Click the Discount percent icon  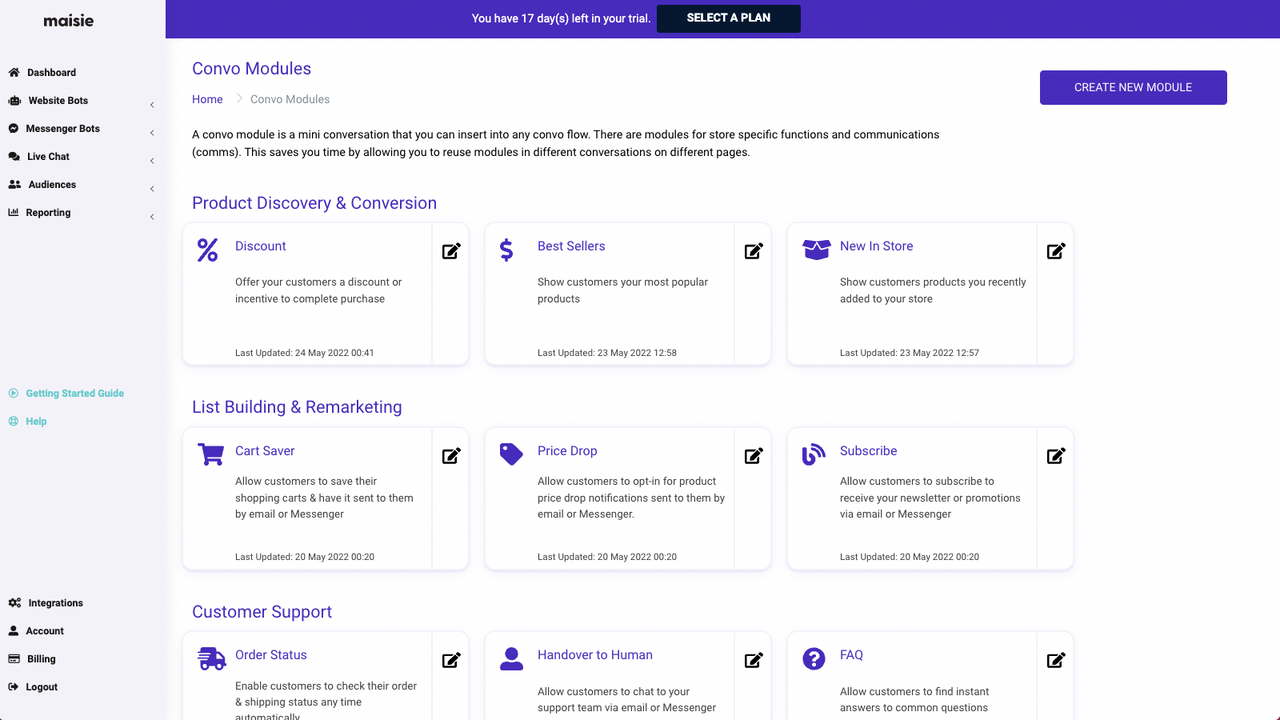207,250
